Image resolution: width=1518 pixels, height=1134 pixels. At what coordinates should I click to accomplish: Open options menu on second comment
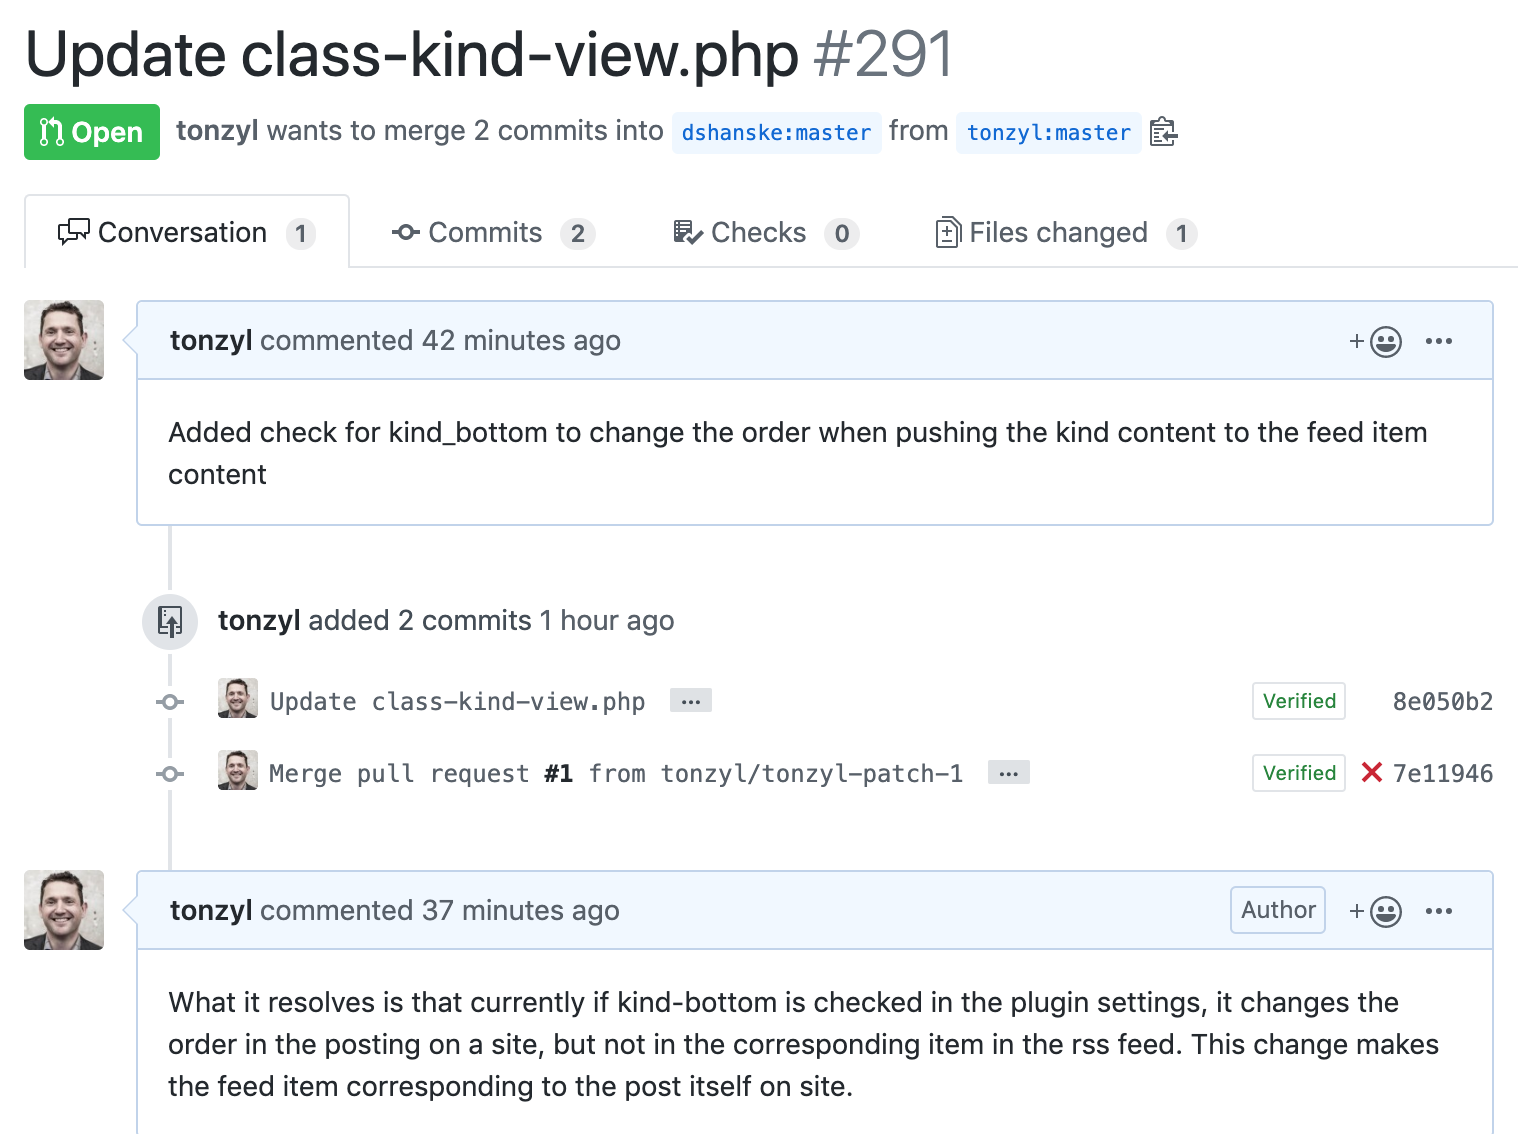pos(1439,911)
